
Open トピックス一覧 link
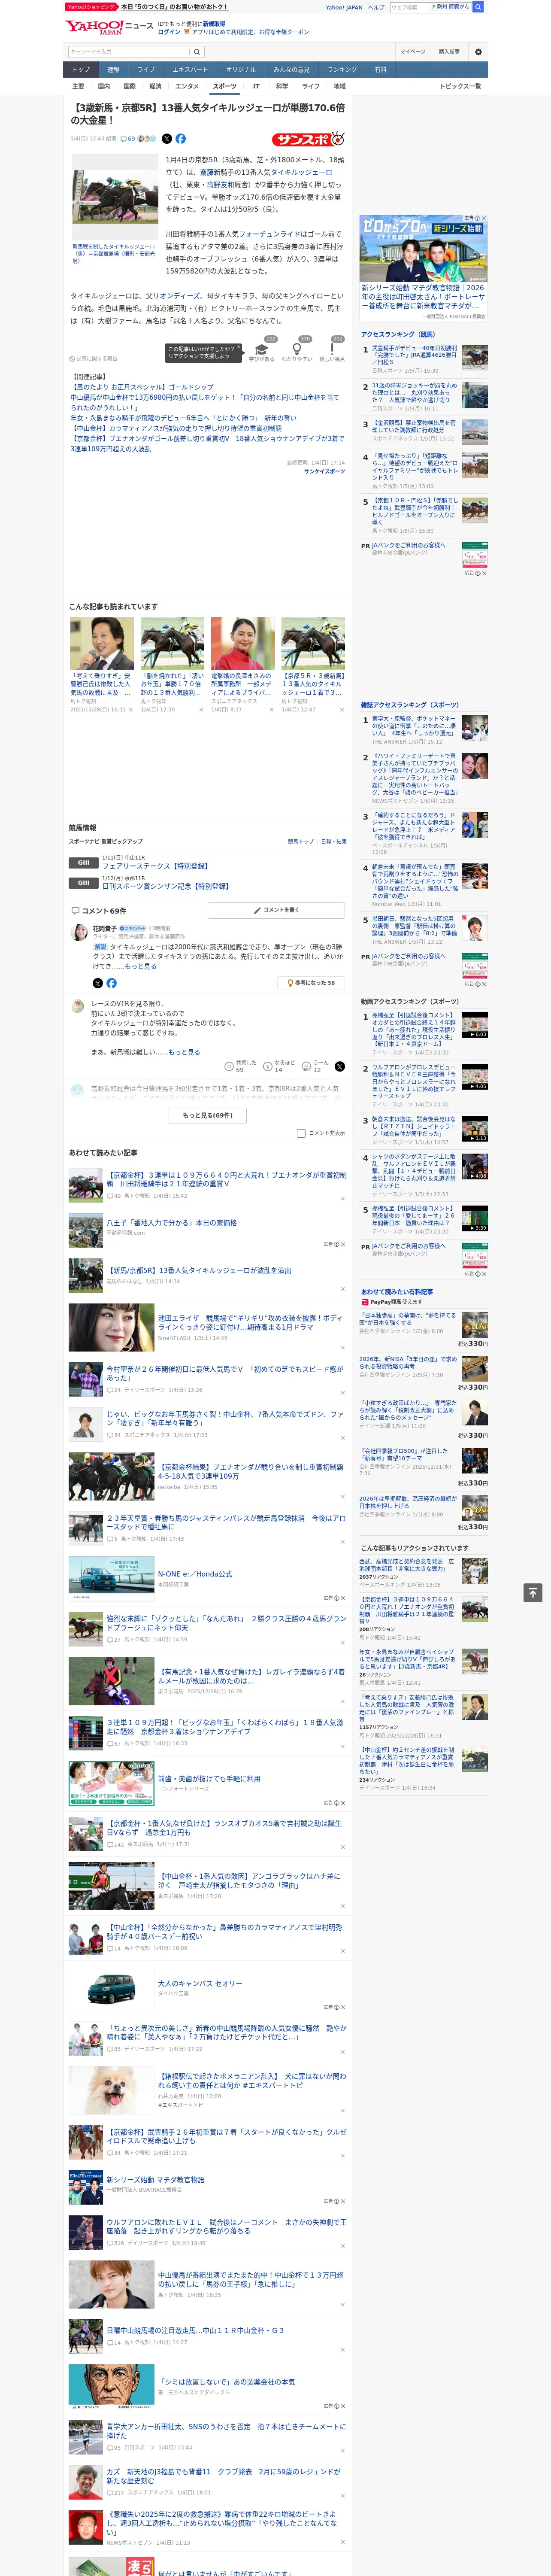[x=460, y=87]
